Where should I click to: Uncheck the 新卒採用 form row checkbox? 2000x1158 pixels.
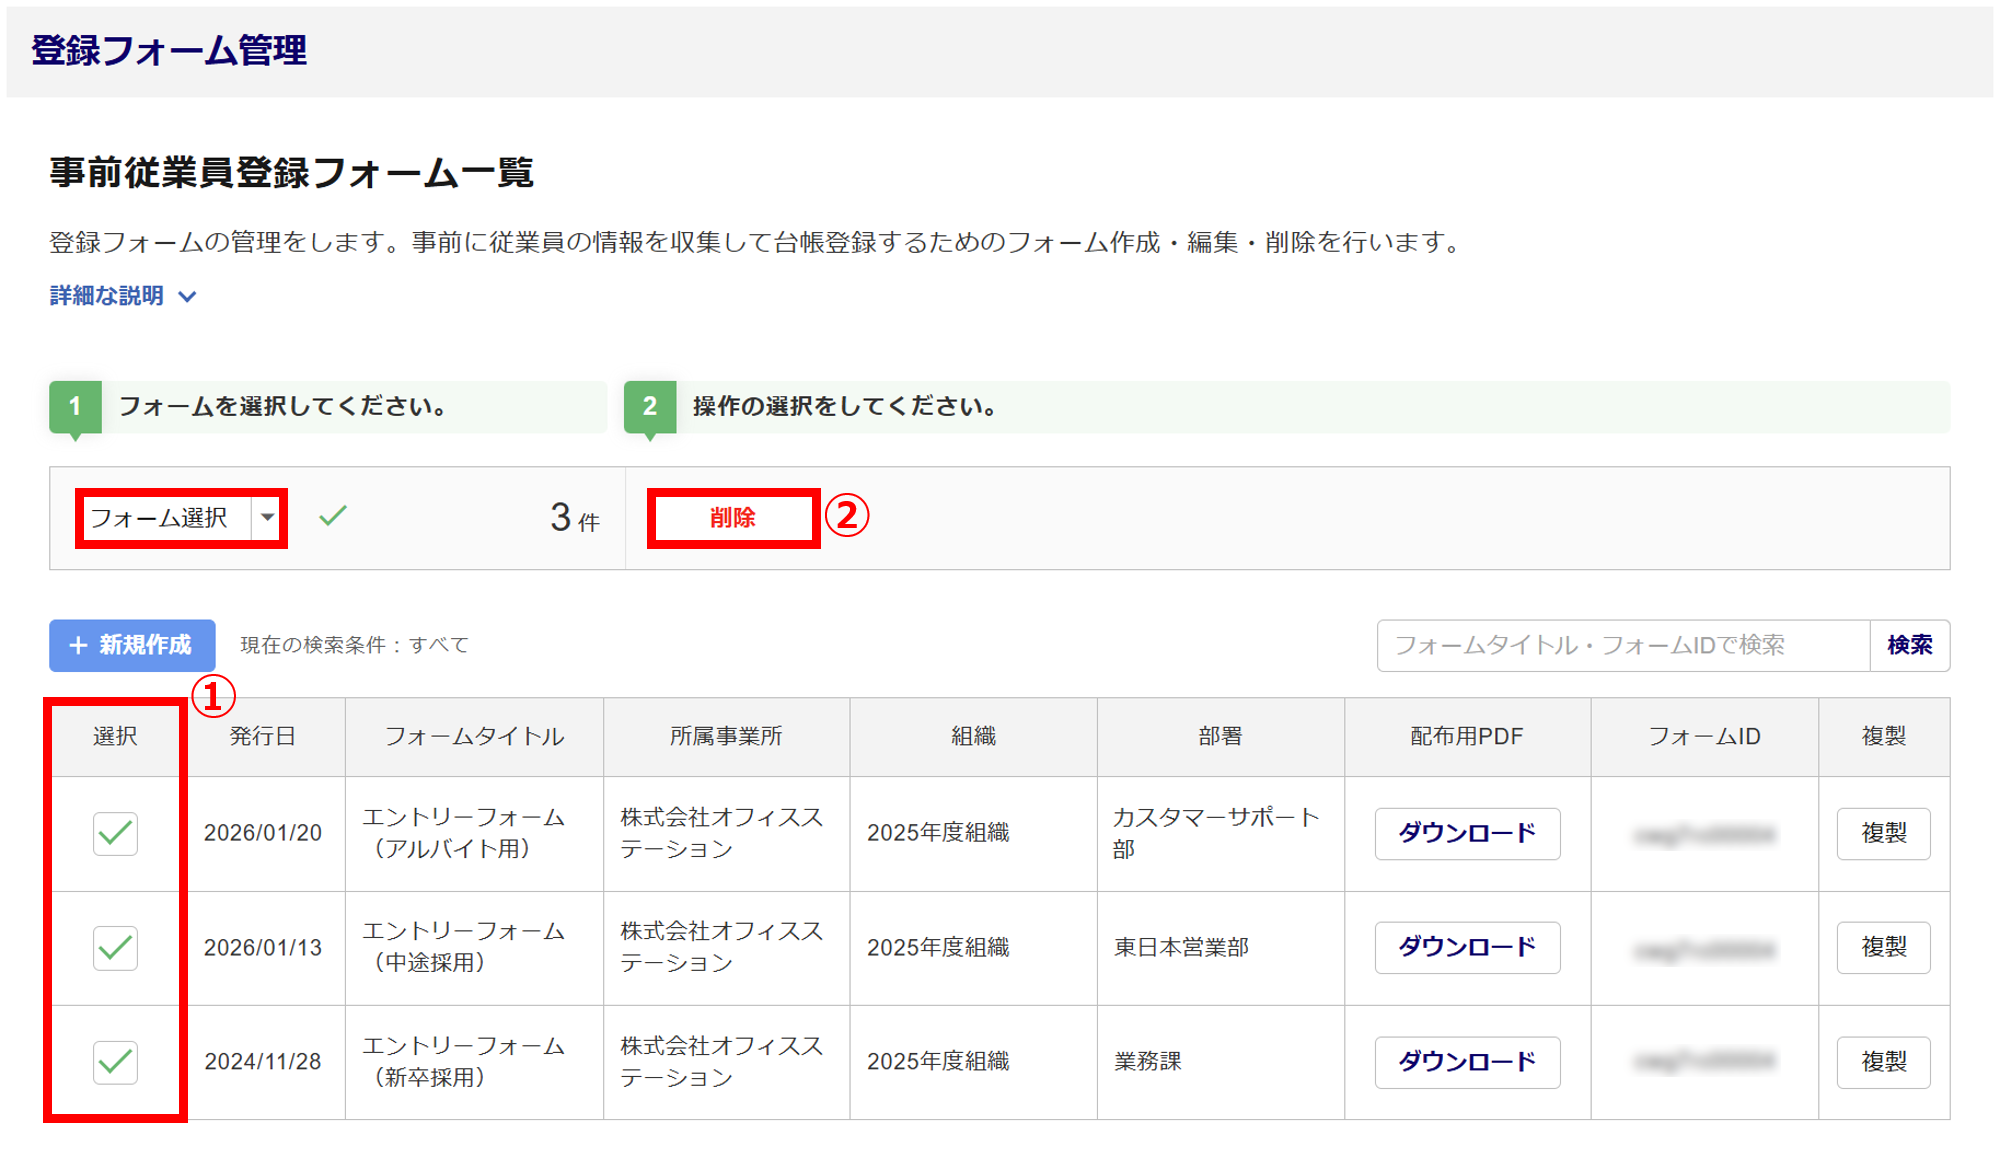click(x=115, y=1061)
